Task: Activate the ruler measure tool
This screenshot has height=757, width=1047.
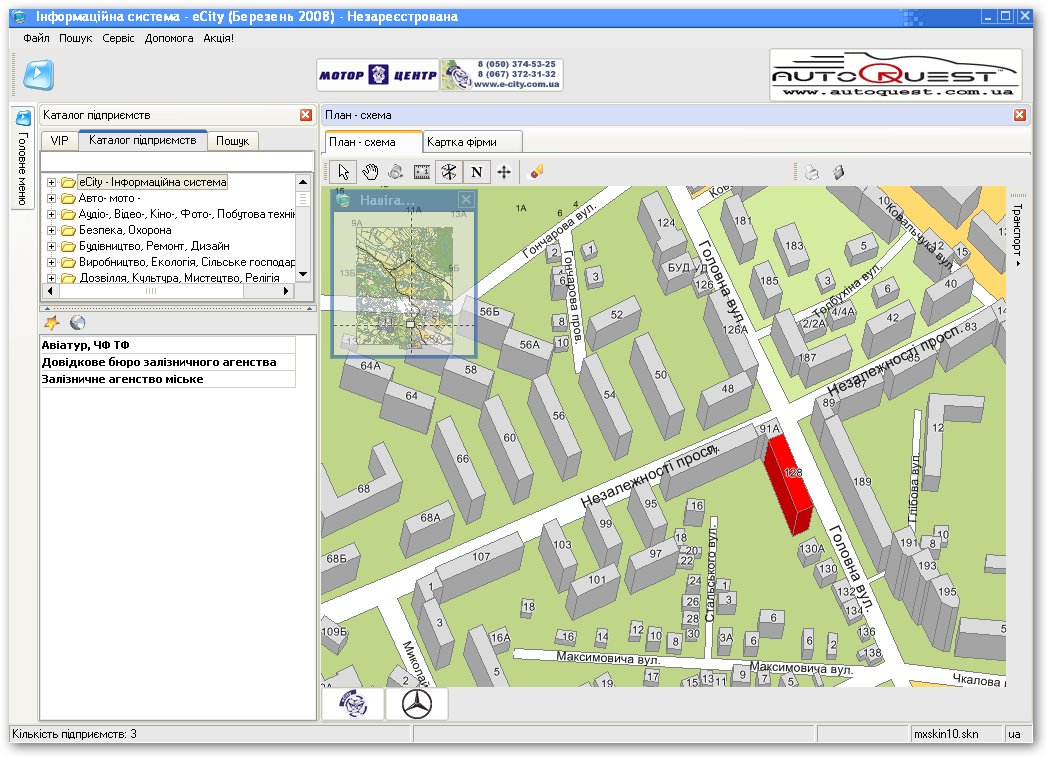Action: click(422, 172)
